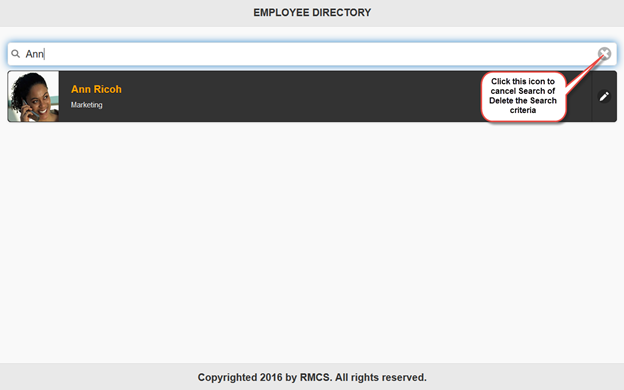624x390 pixels.
Task: Open Ann Ricoh's profile photo
Action: pyautogui.click(x=33, y=96)
